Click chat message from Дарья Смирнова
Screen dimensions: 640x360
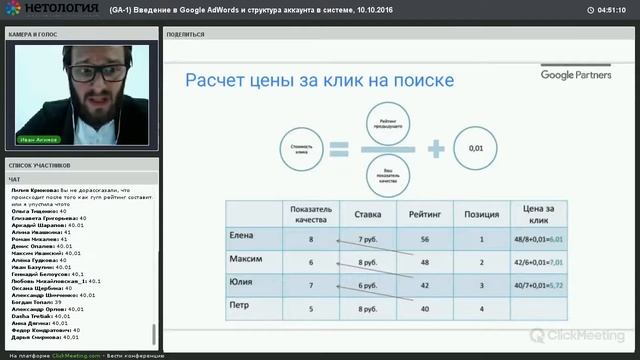tap(45, 337)
